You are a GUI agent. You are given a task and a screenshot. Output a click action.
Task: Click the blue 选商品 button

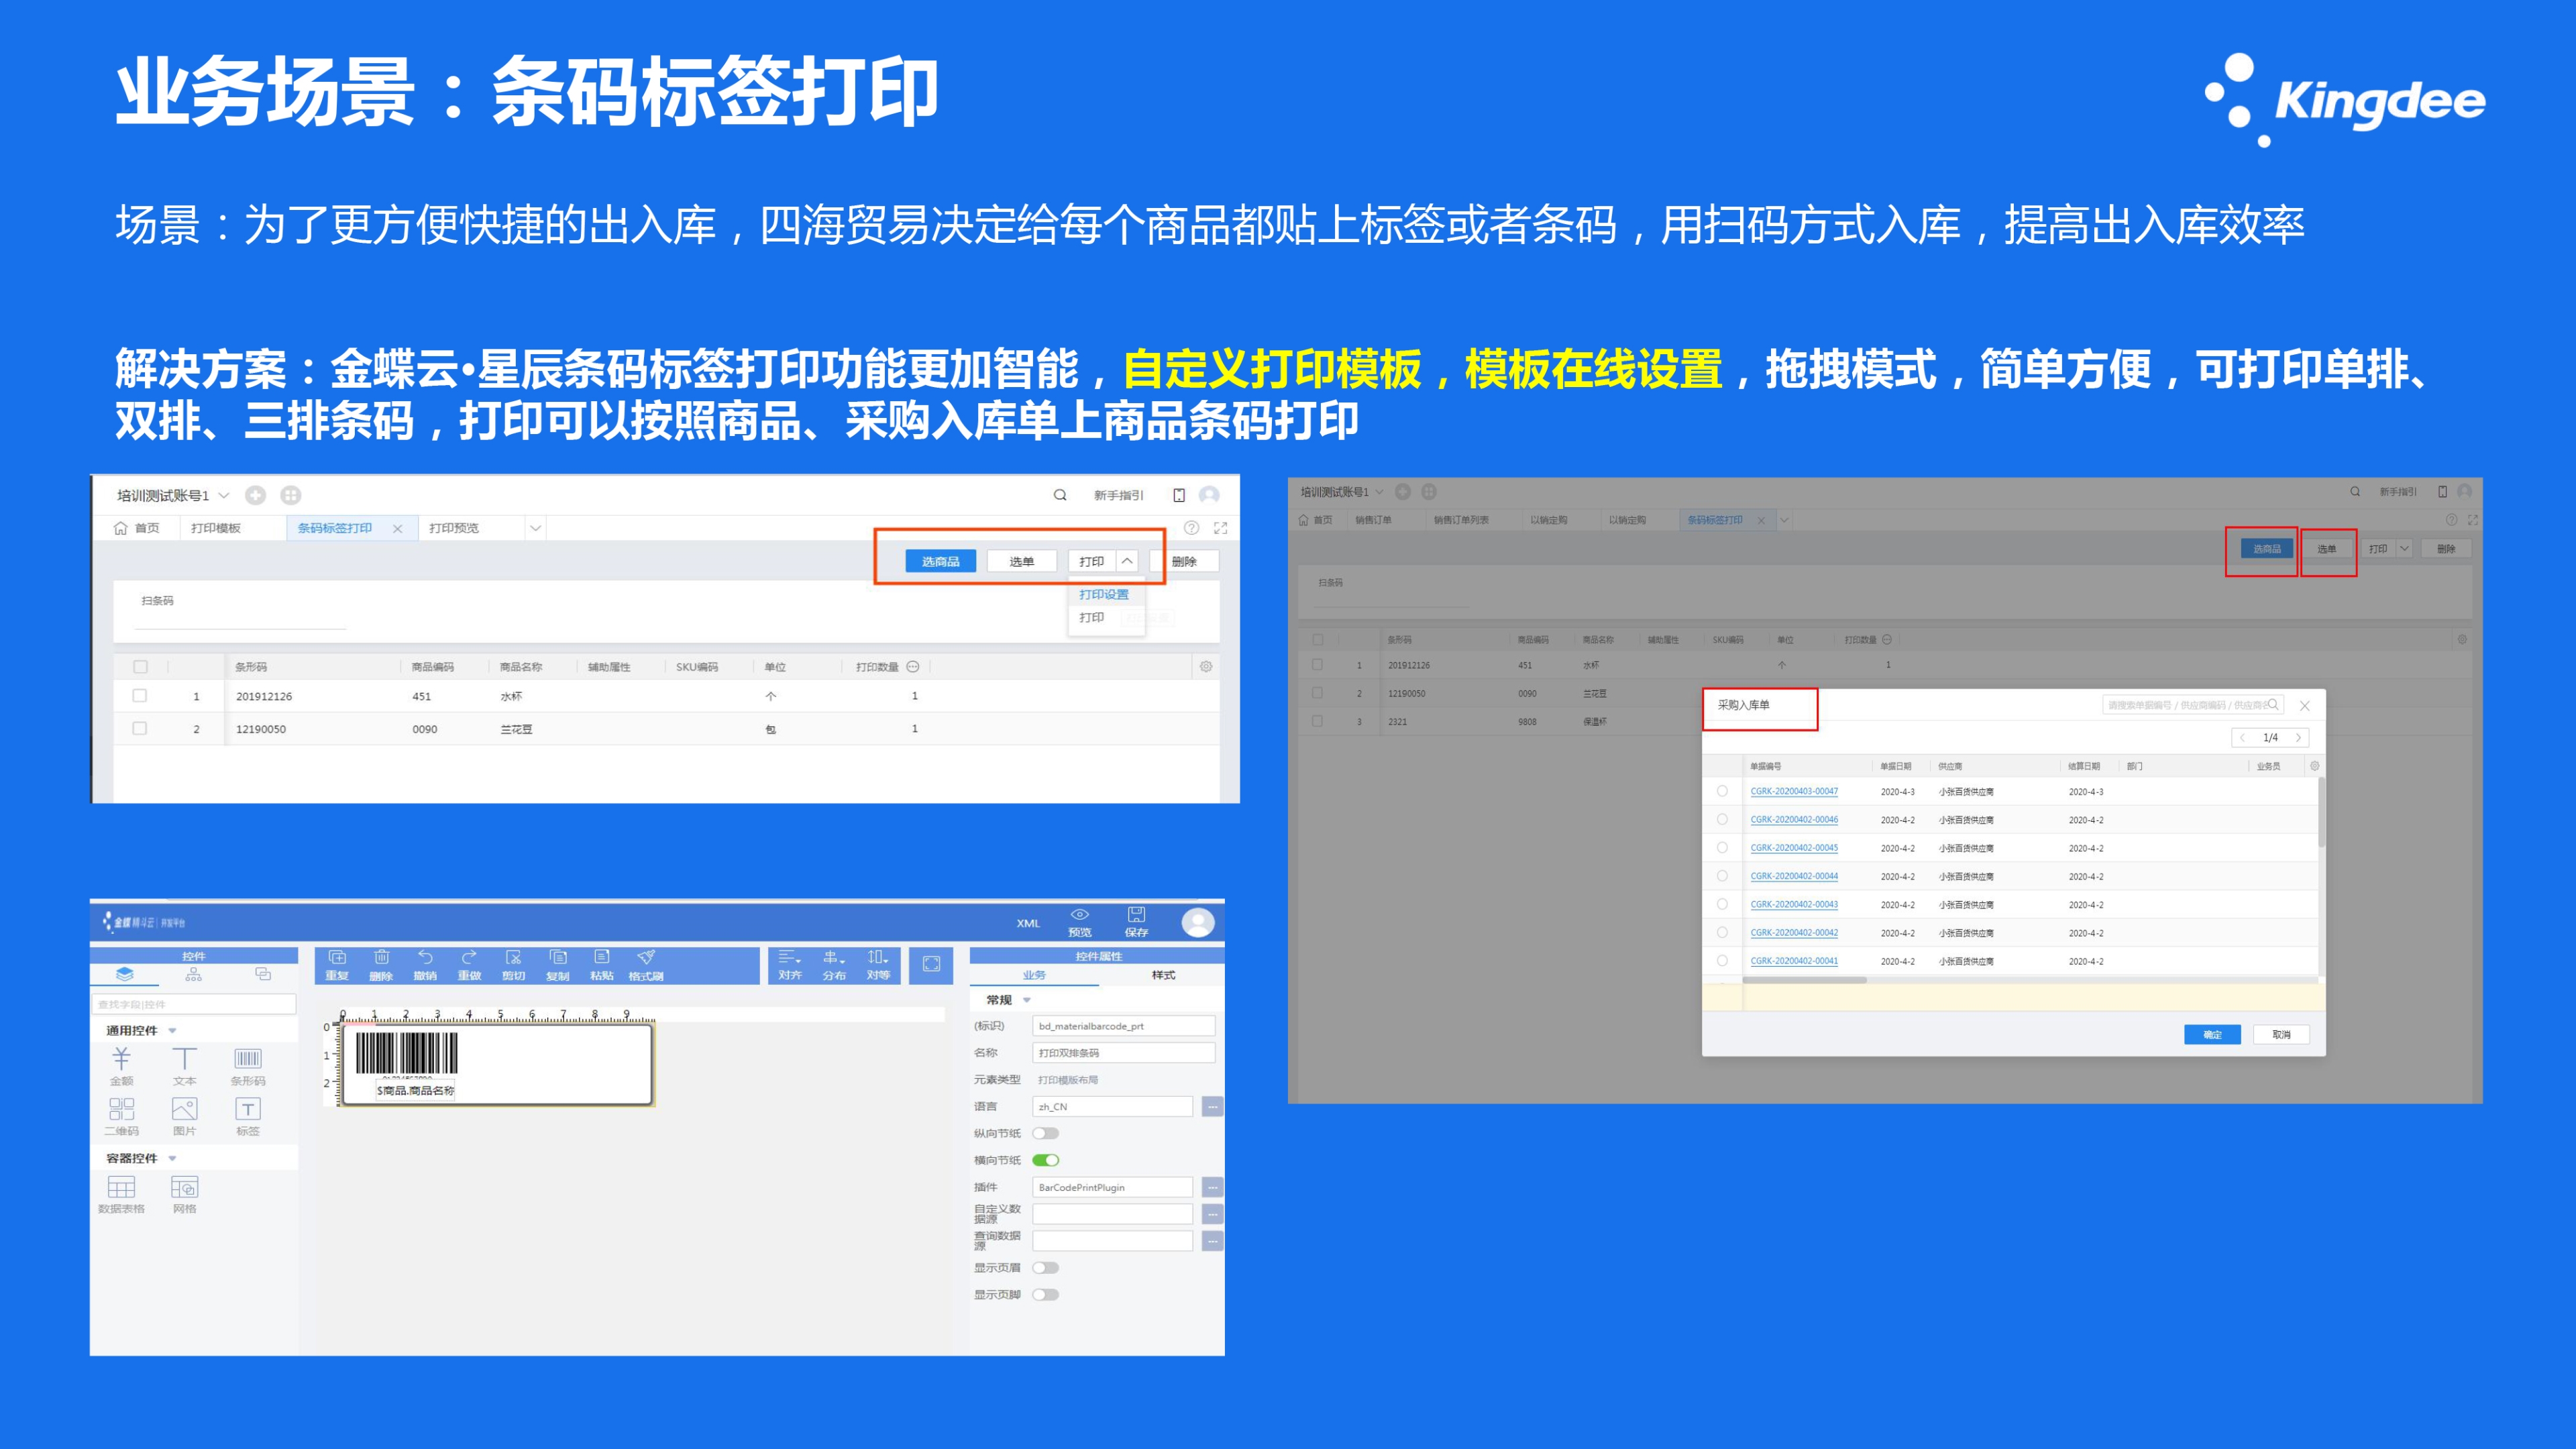point(940,561)
